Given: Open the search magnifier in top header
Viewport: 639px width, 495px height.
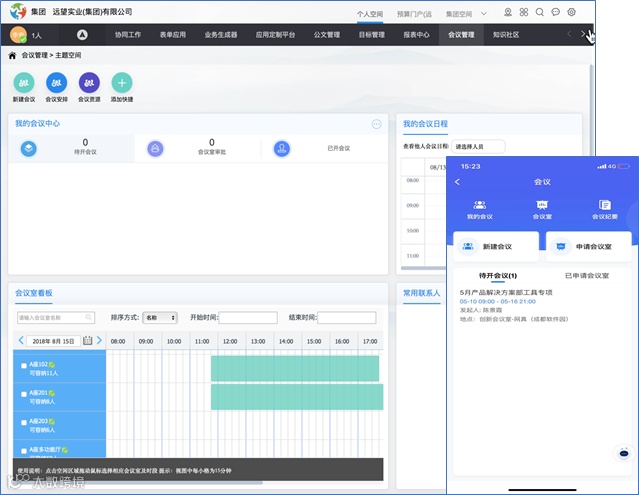Looking at the screenshot, I should coord(540,12).
